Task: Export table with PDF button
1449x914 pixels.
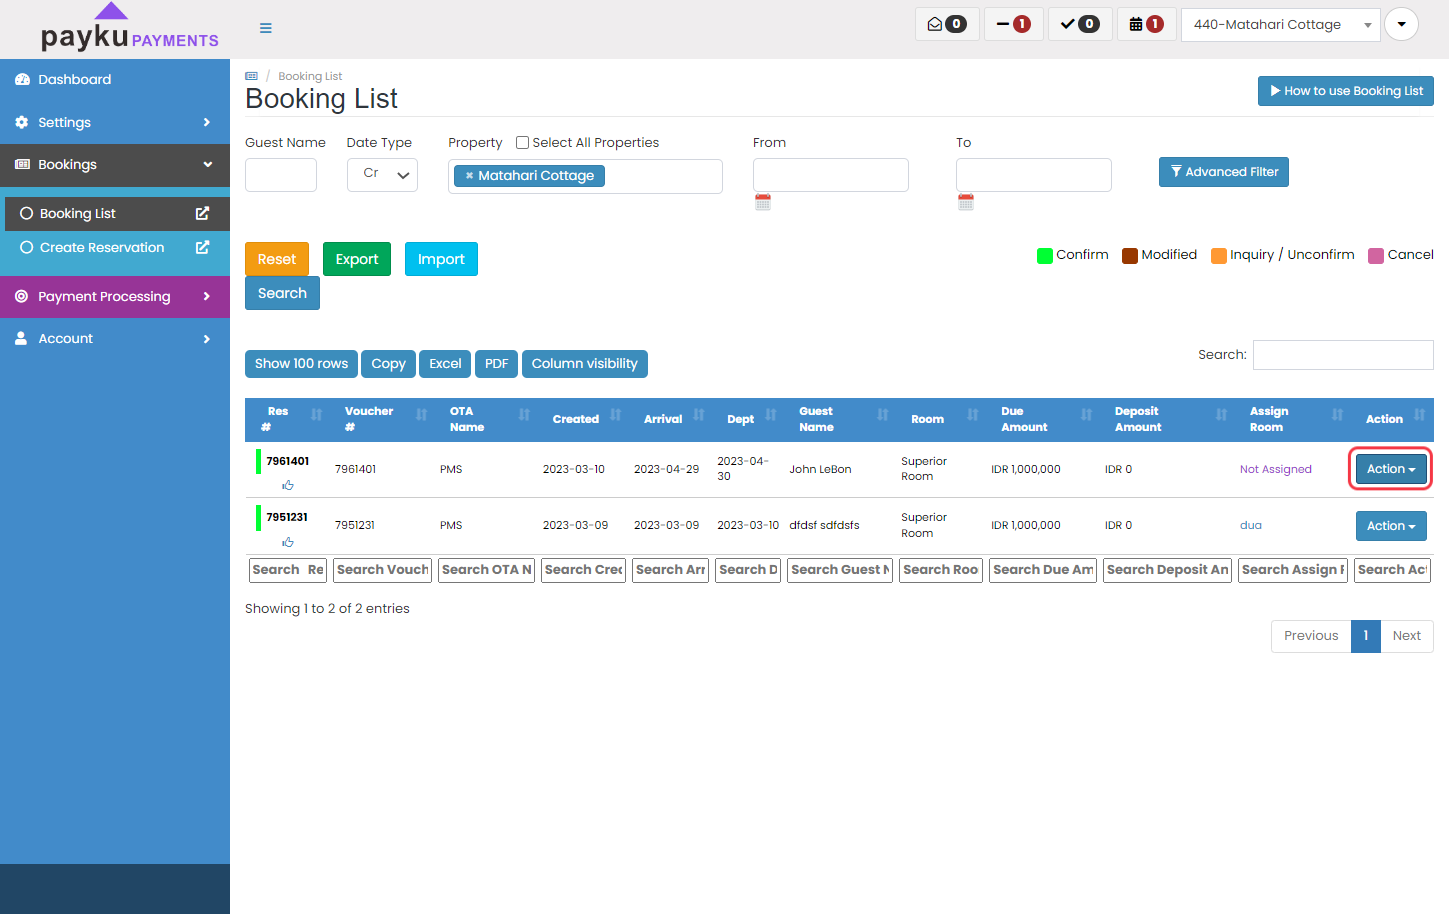Action: tap(496, 364)
